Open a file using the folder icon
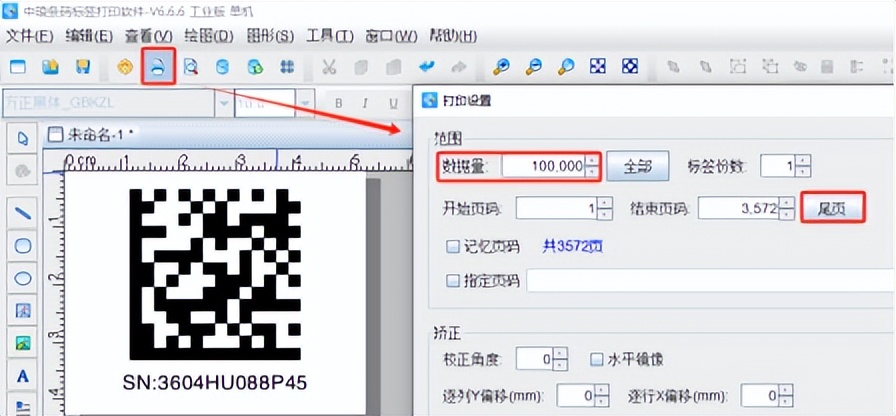The height and width of the screenshot is (416, 896). pyautogui.click(x=51, y=67)
